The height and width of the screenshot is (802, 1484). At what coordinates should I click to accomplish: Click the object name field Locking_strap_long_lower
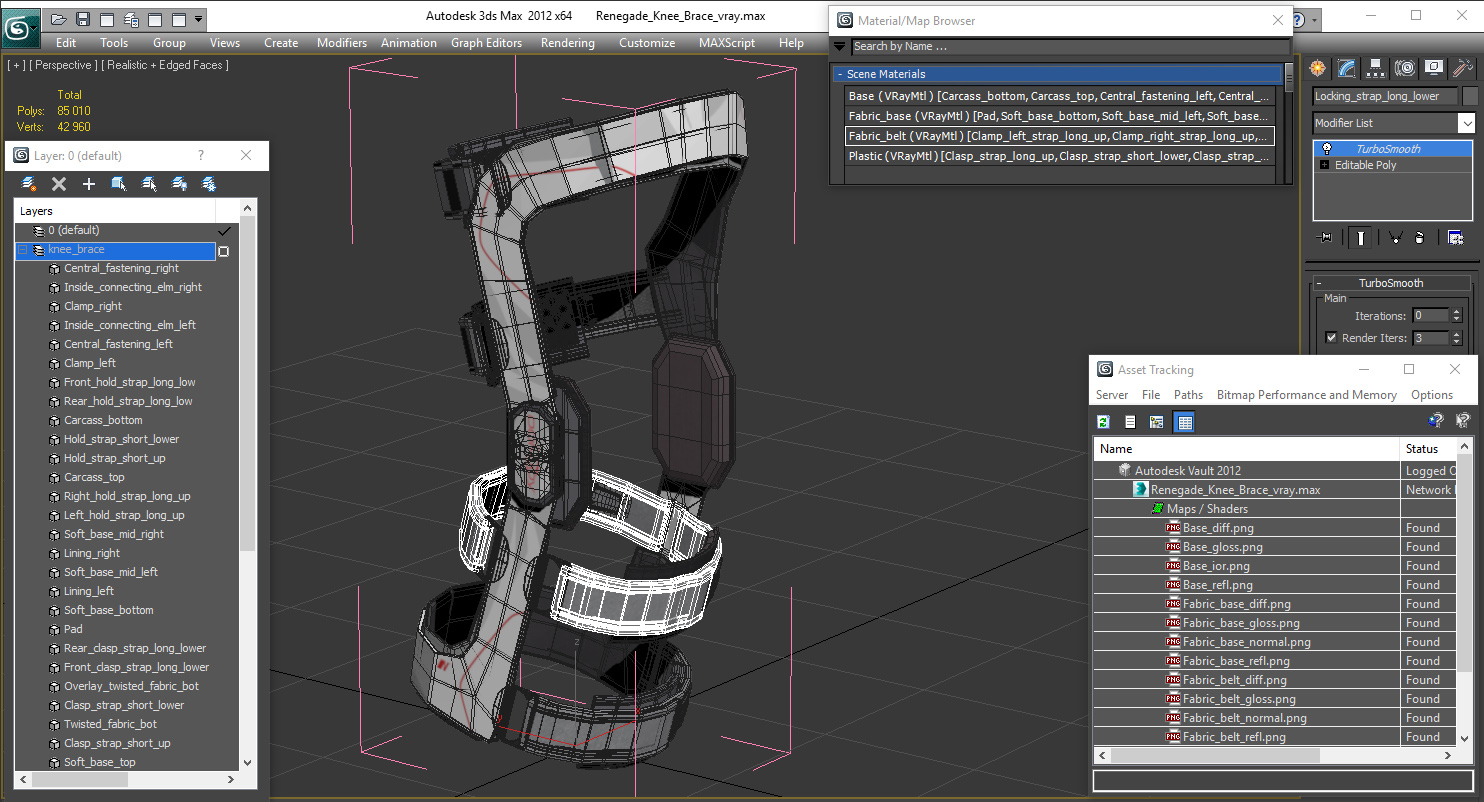click(1384, 96)
